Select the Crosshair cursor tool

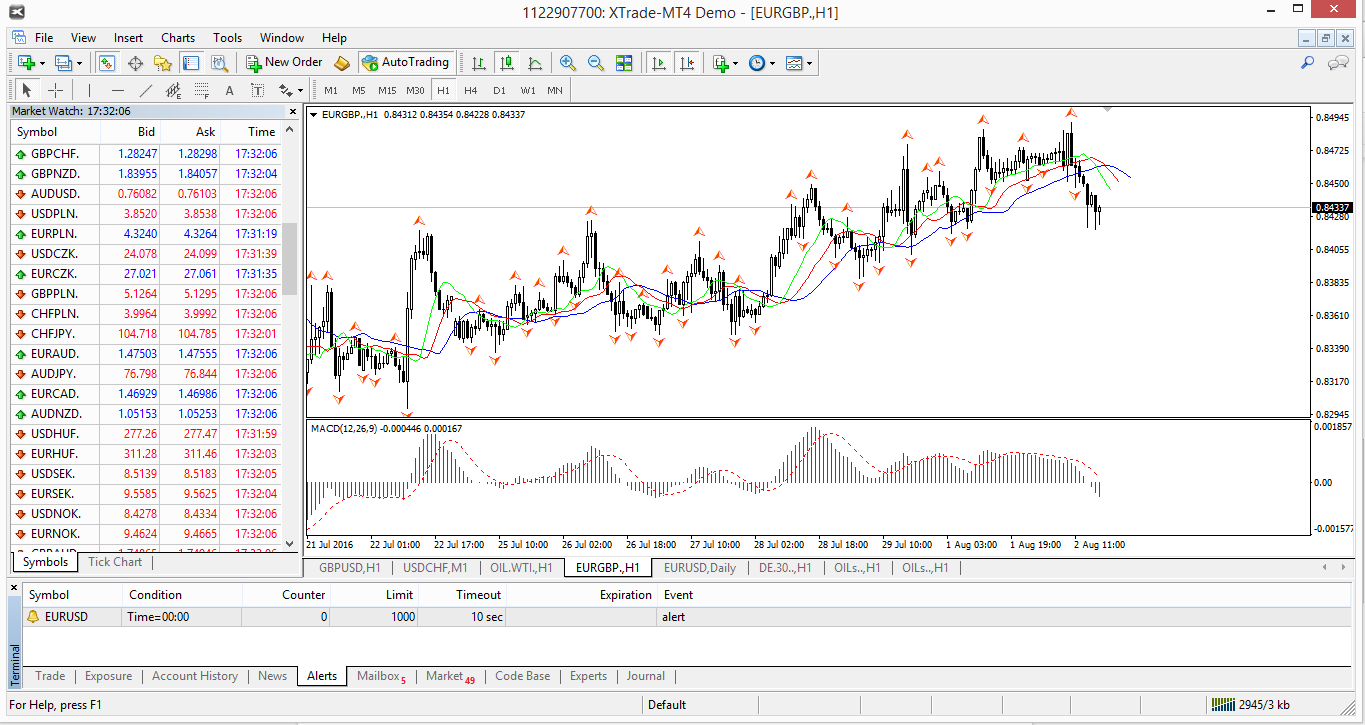pyautogui.click(x=56, y=90)
